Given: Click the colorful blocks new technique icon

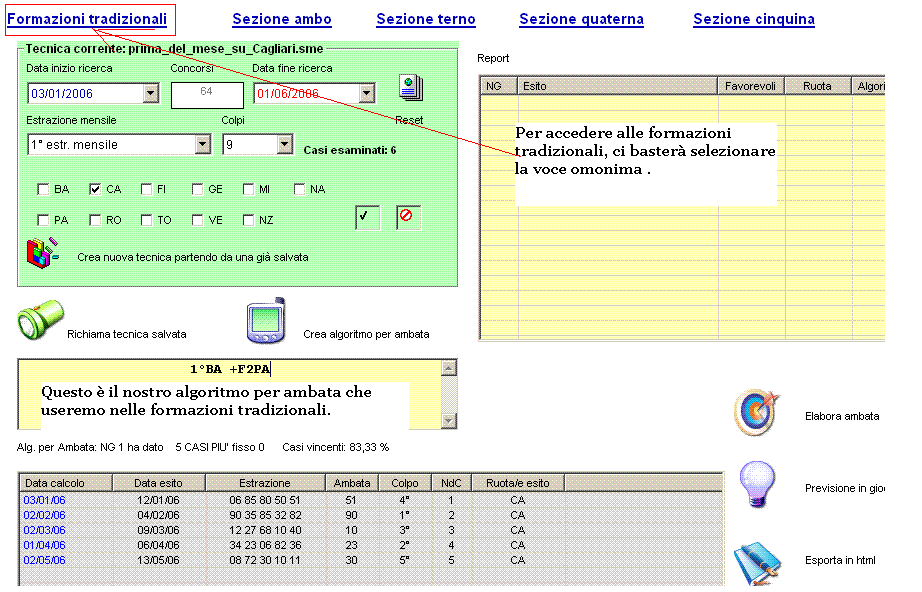Looking at the screenshot, I should click(x=42, y=253).
